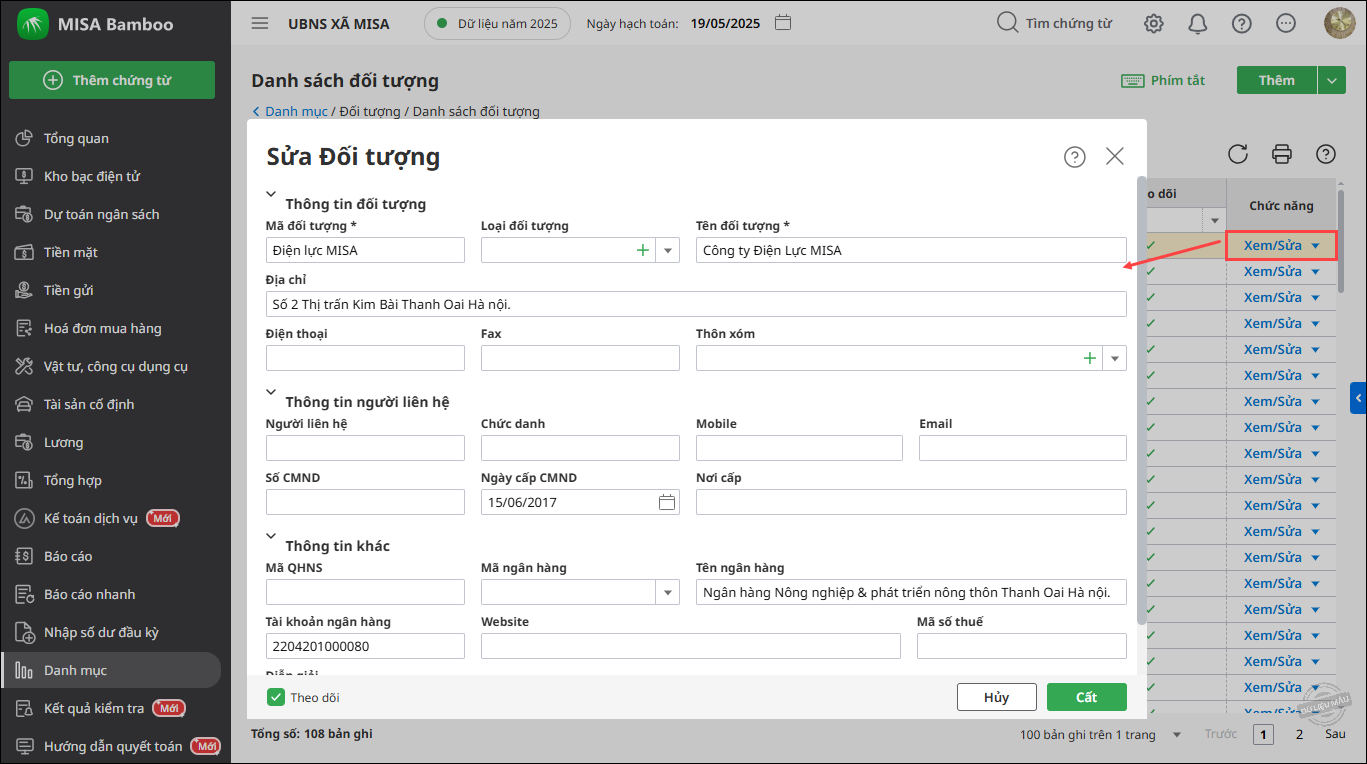The image size is (1367, 764).
Task: Click the top bar help question icon
Action: pos(1242,23)
